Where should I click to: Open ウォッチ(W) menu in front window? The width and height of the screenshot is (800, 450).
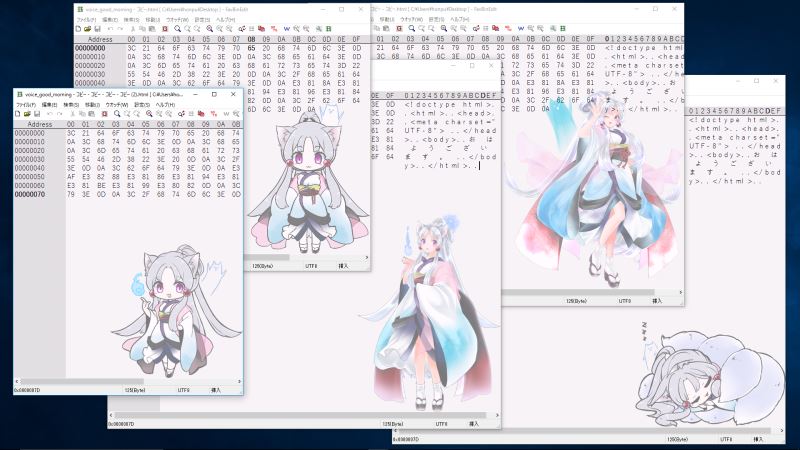pos(117,105)
